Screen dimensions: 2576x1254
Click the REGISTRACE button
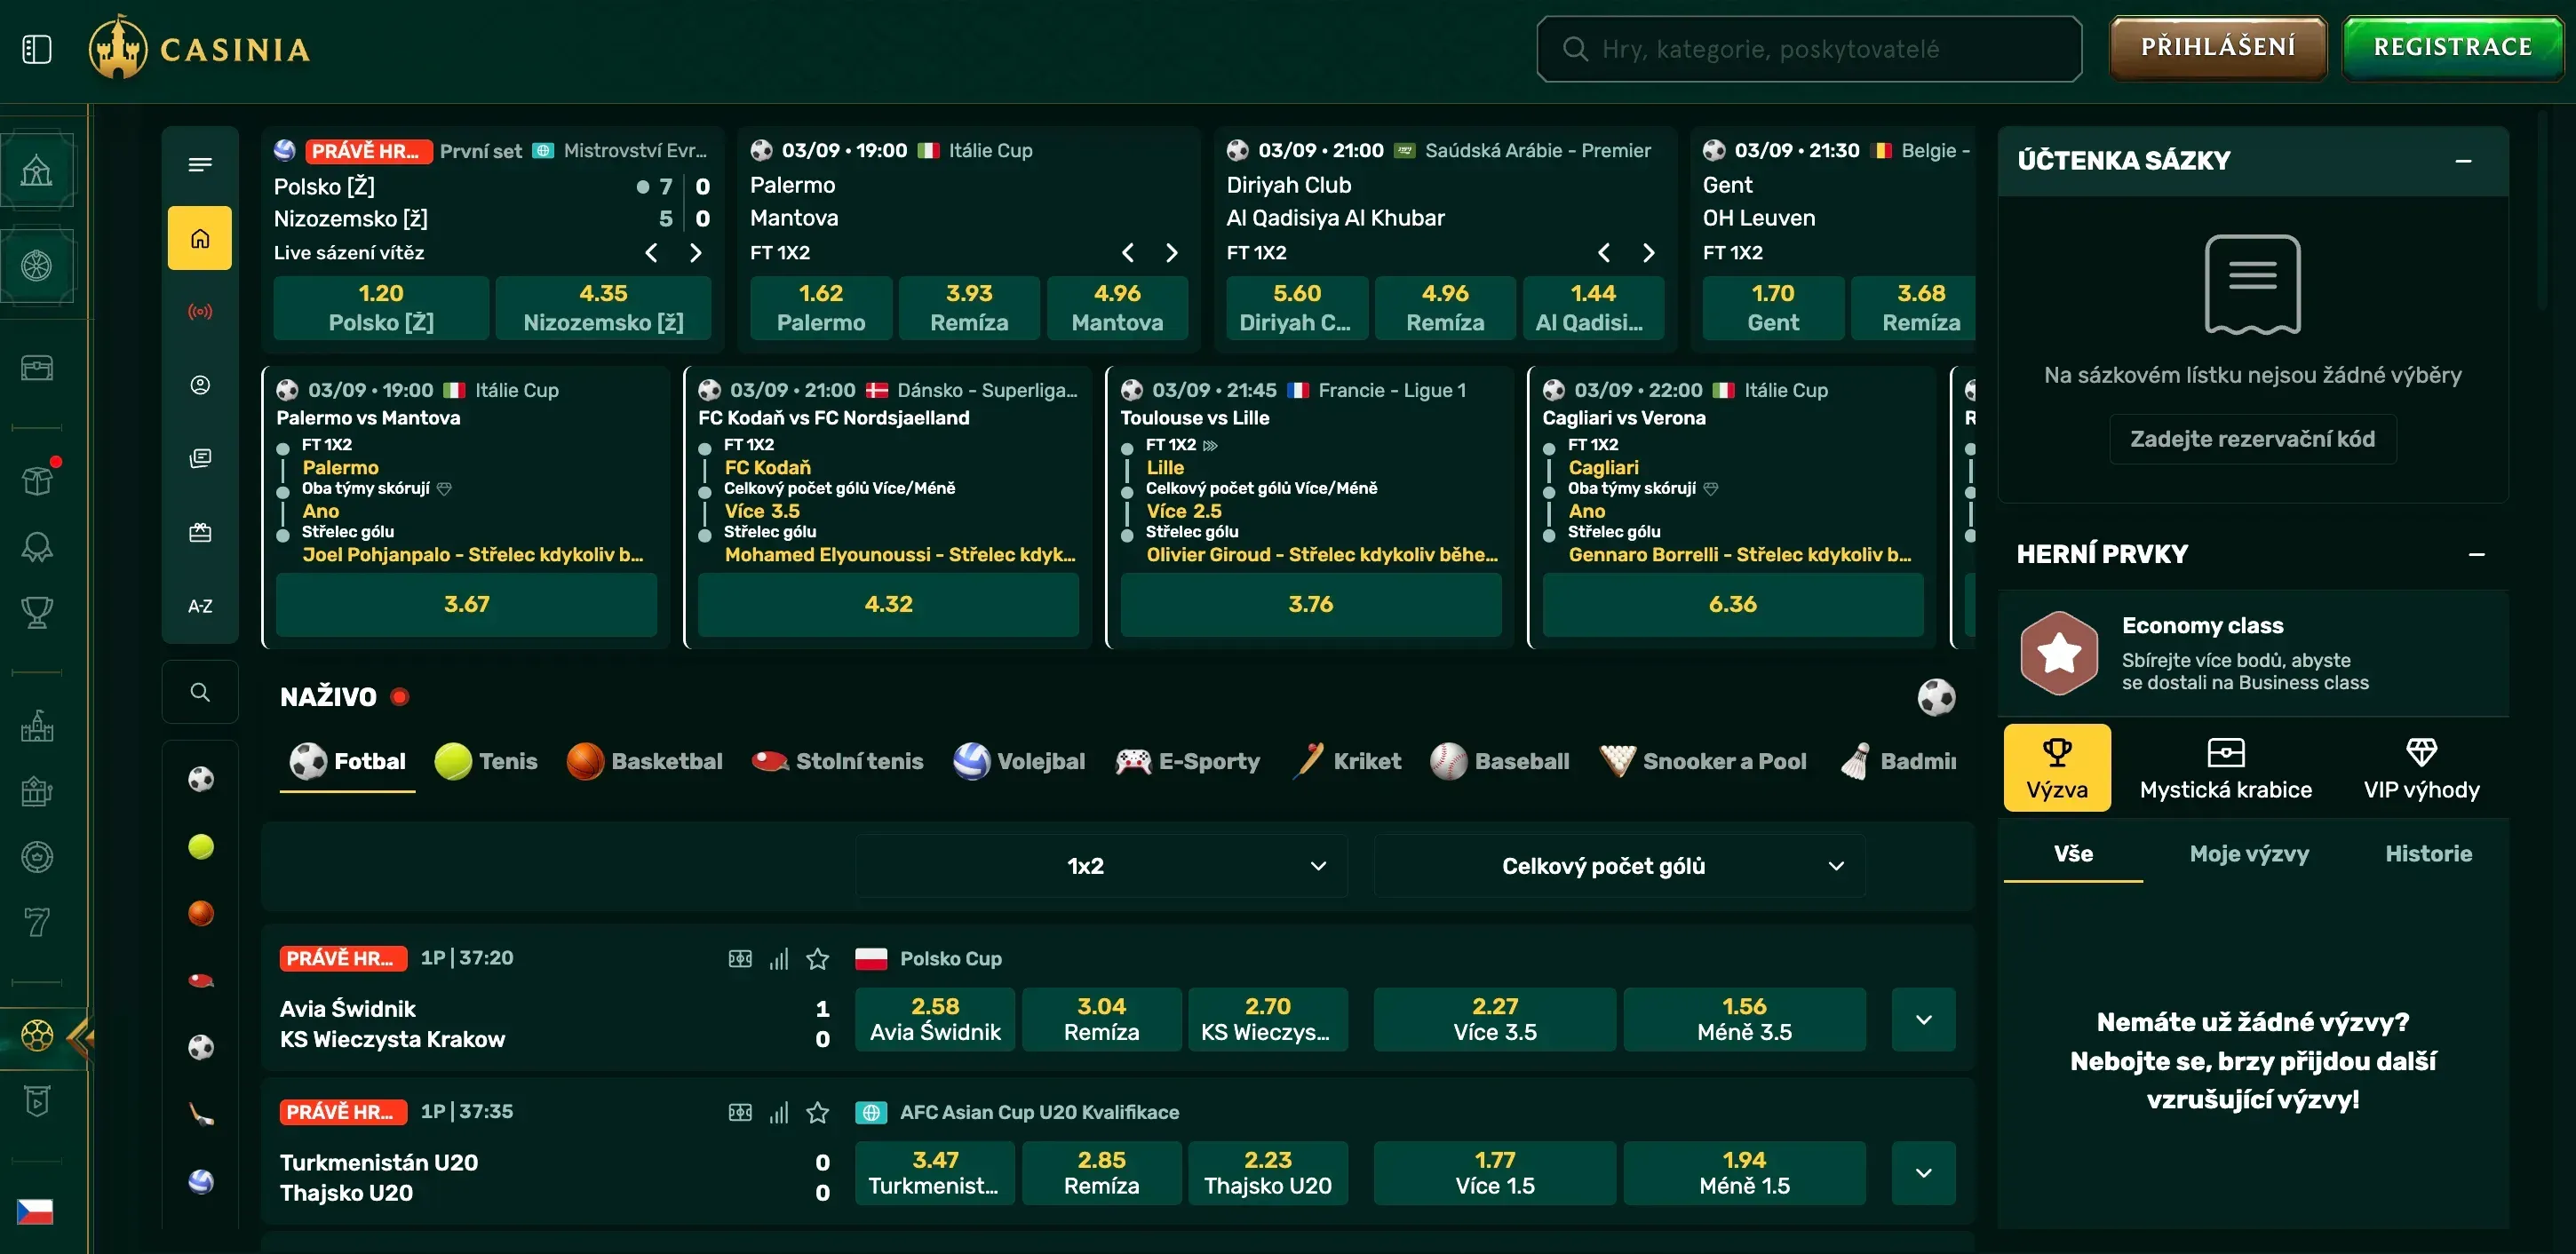click(x=2452, y=47)
